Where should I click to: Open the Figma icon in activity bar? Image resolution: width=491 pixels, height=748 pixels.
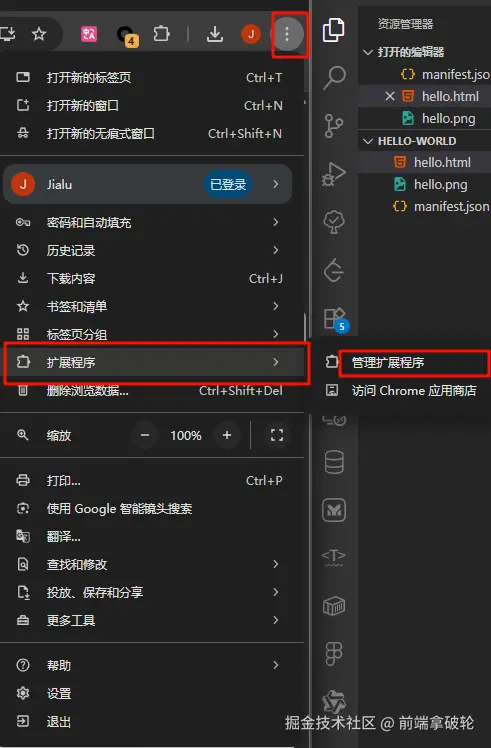point(334,654)
